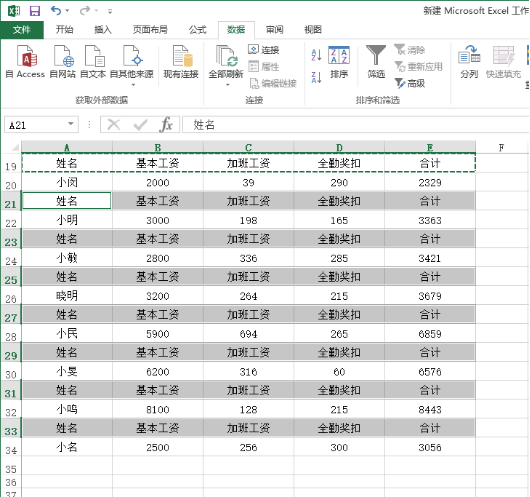Click the 连接 connections button
Image resolution: width=530 pixels, height=497 pixels.
pos(264,50)
